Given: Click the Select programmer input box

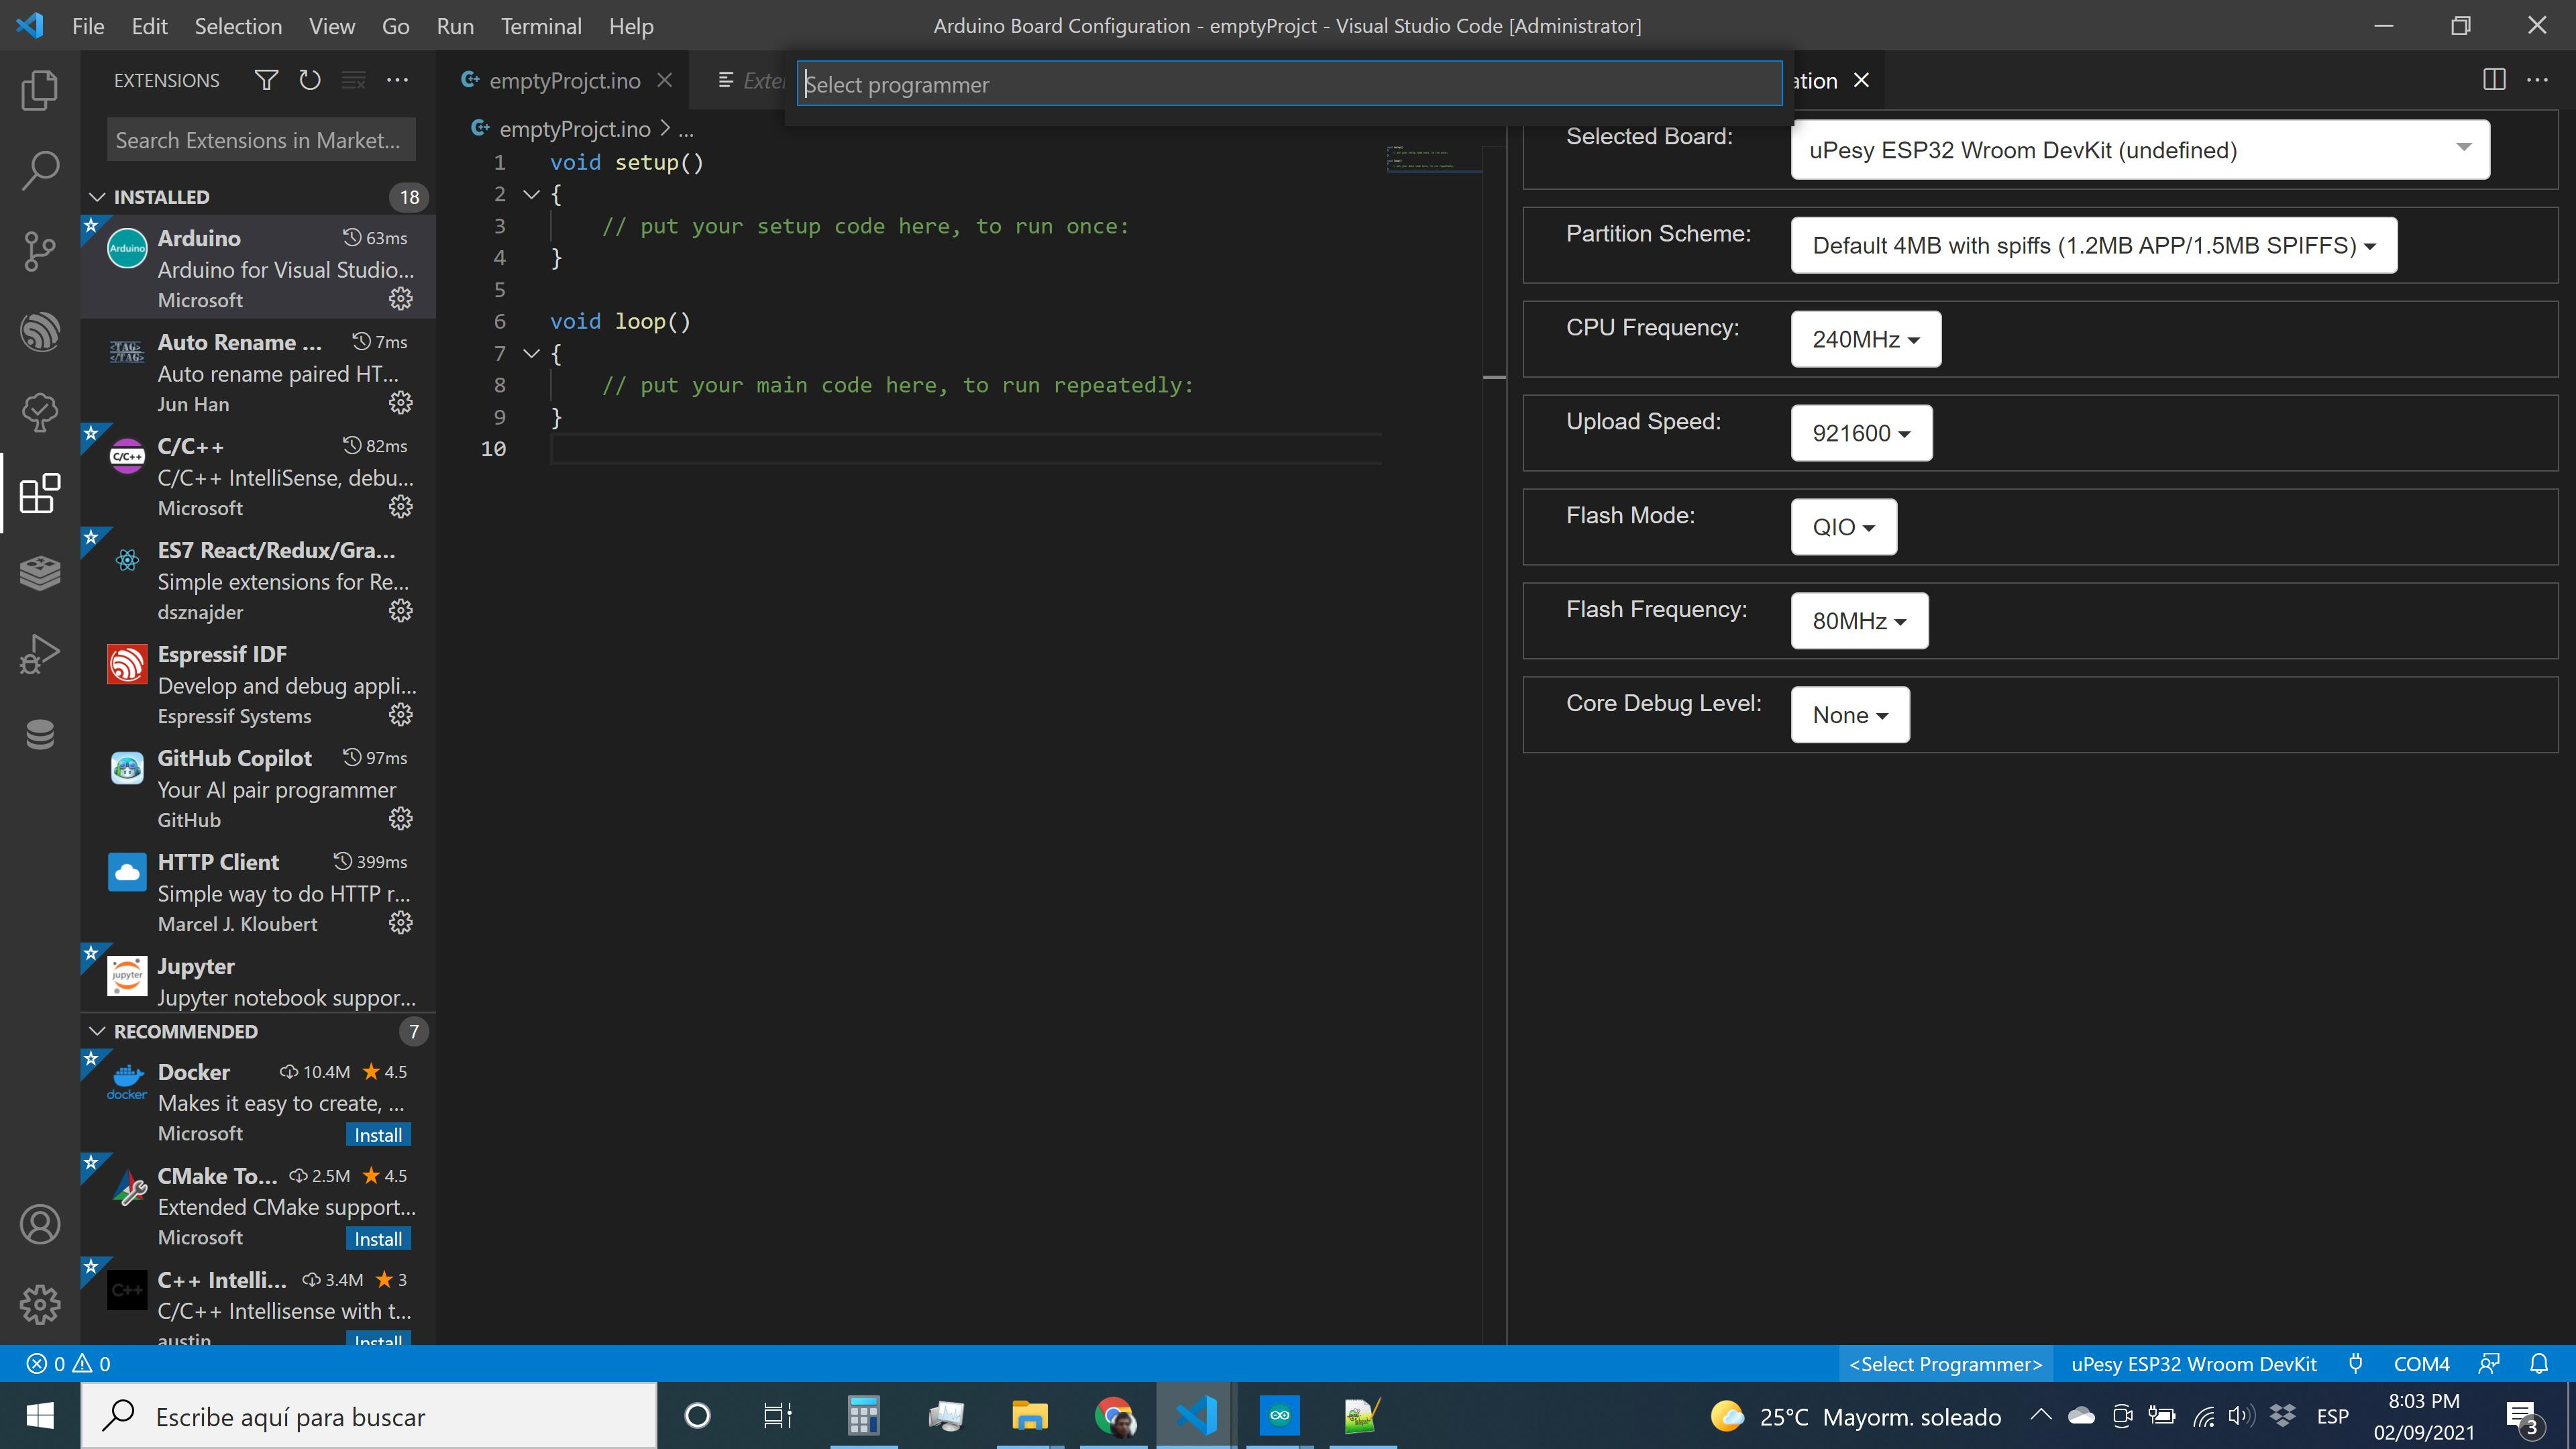Looking at the screenshot, I should click(1289, 84).
